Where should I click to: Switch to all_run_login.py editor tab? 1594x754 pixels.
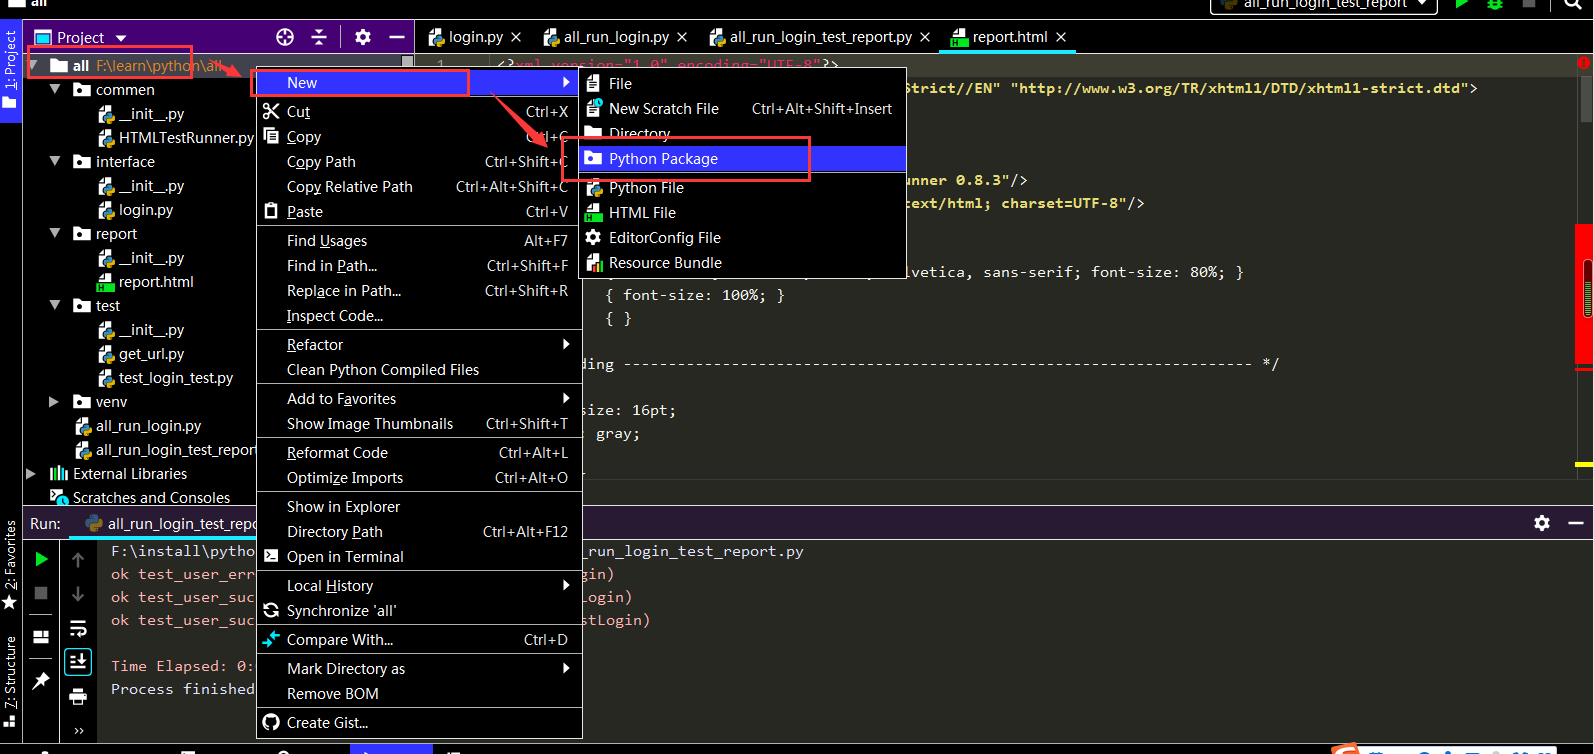tap(615, 37)
